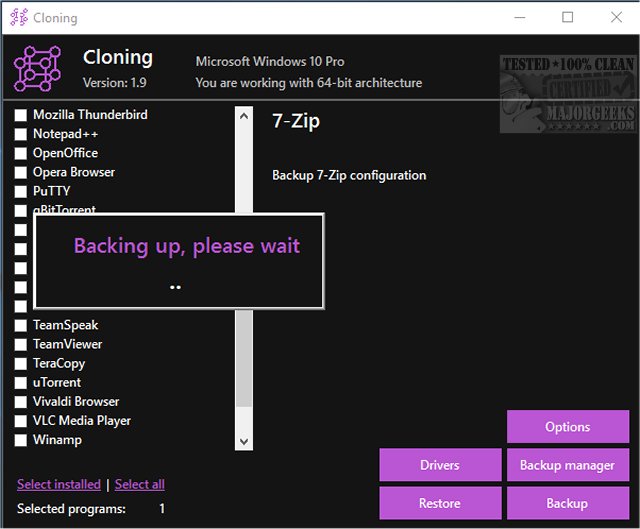
Task: Check the Notepad++ checkbox
Action: click(21, 134)
